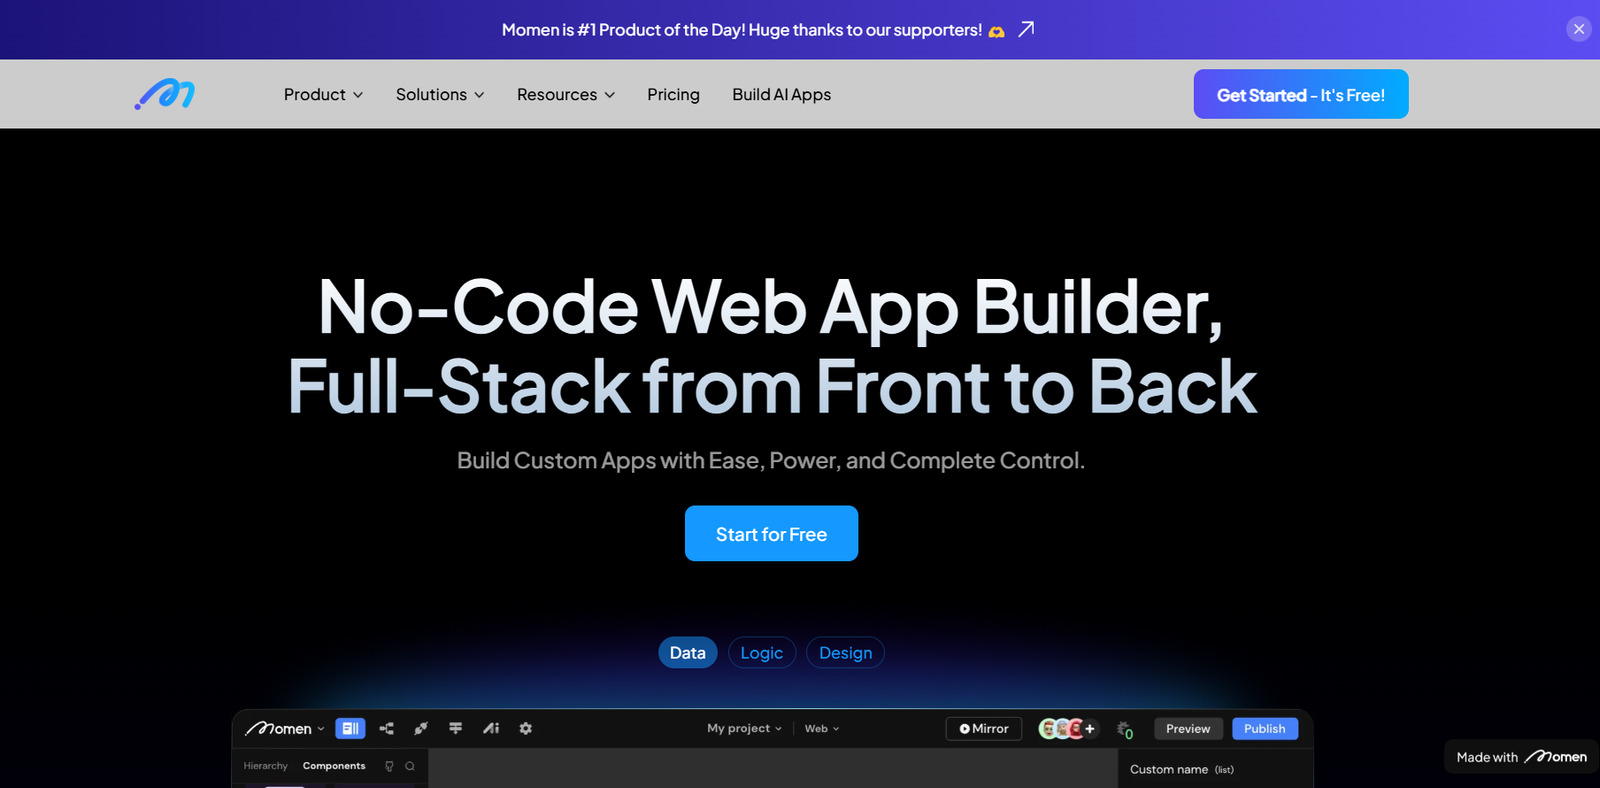Screen dimensions: 1600x788
Task: Switch to the Logic tab
Action: click(x=762, y=652)
